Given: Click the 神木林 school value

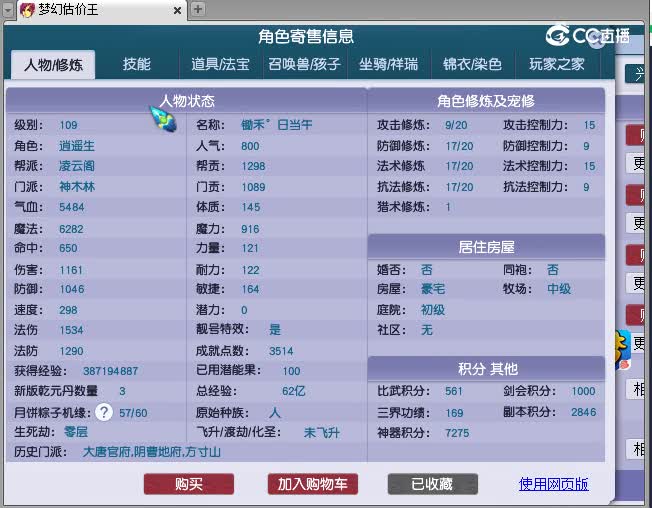Looking at the screenshot, I should 77,187.
